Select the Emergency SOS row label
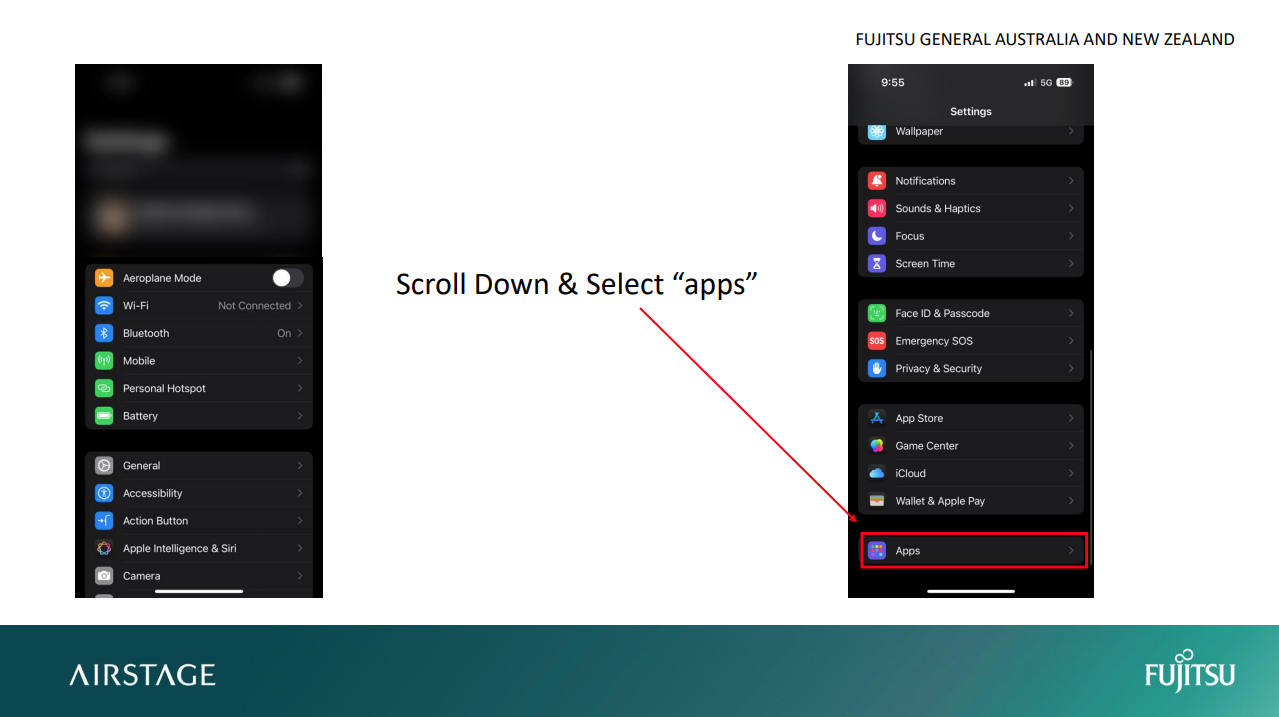This screenshot has width=1279, height=717. [x=934, y=341]
